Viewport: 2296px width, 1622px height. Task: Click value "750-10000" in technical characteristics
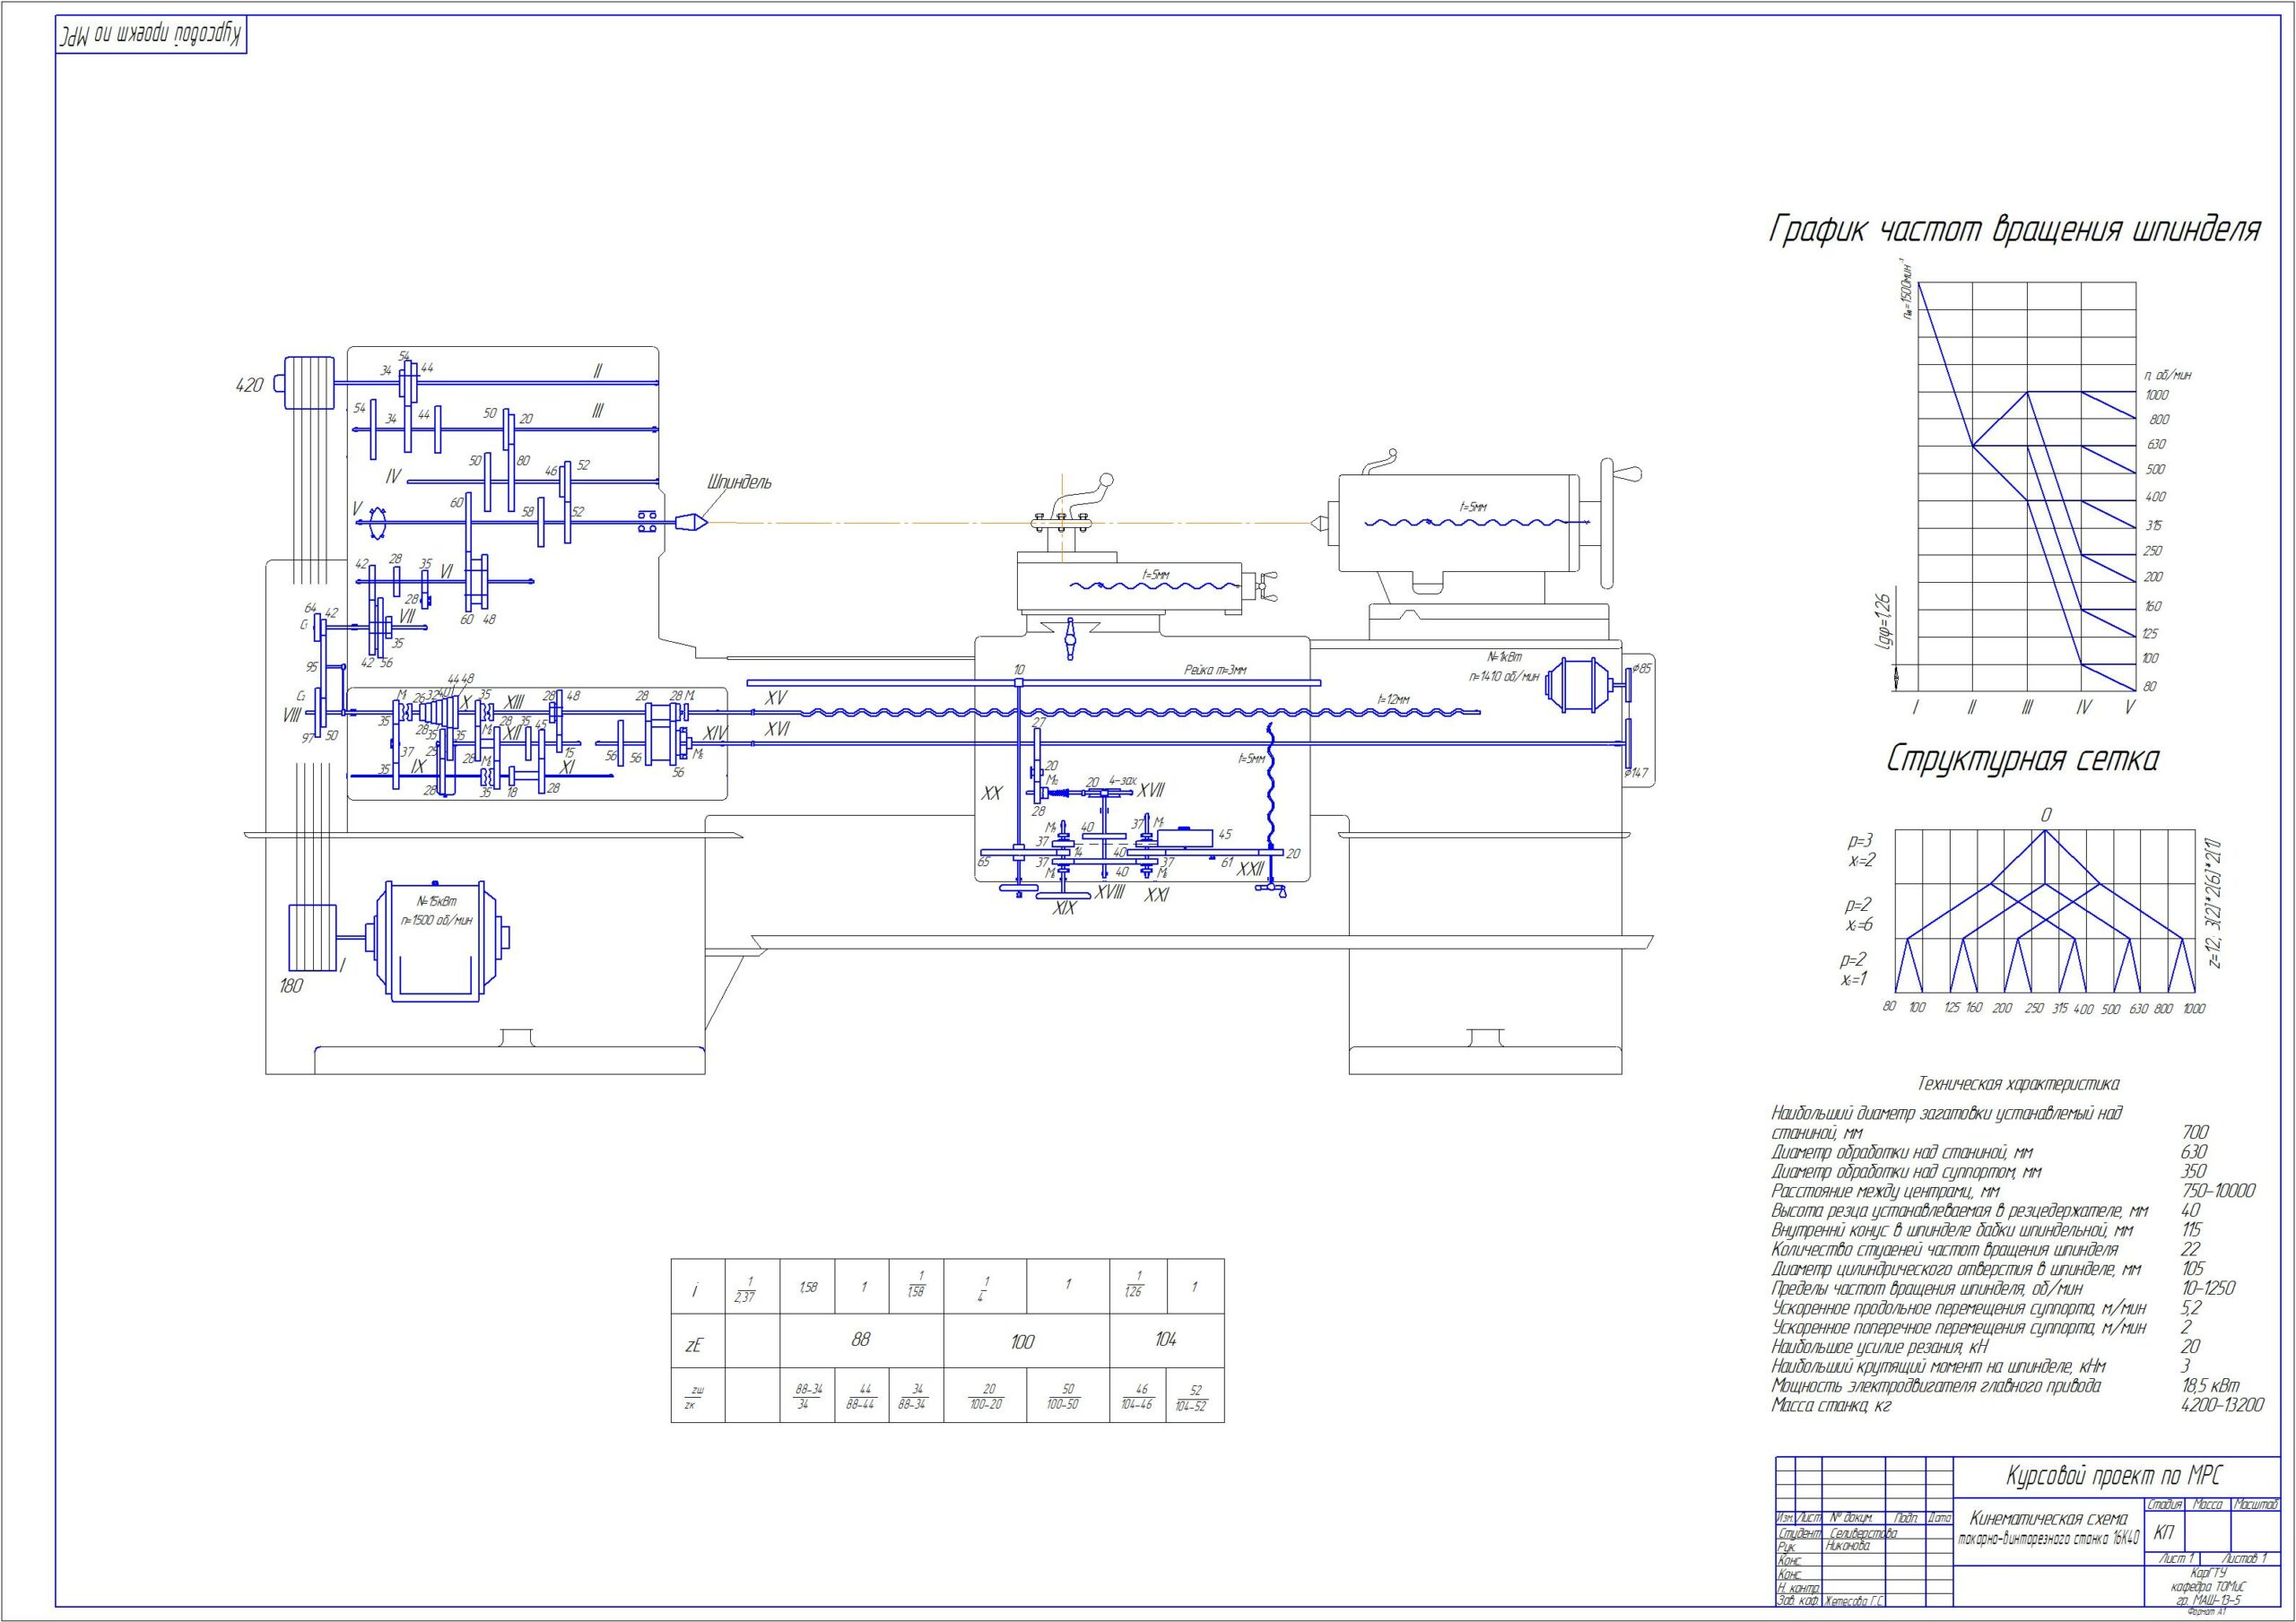[2218, 1191]
